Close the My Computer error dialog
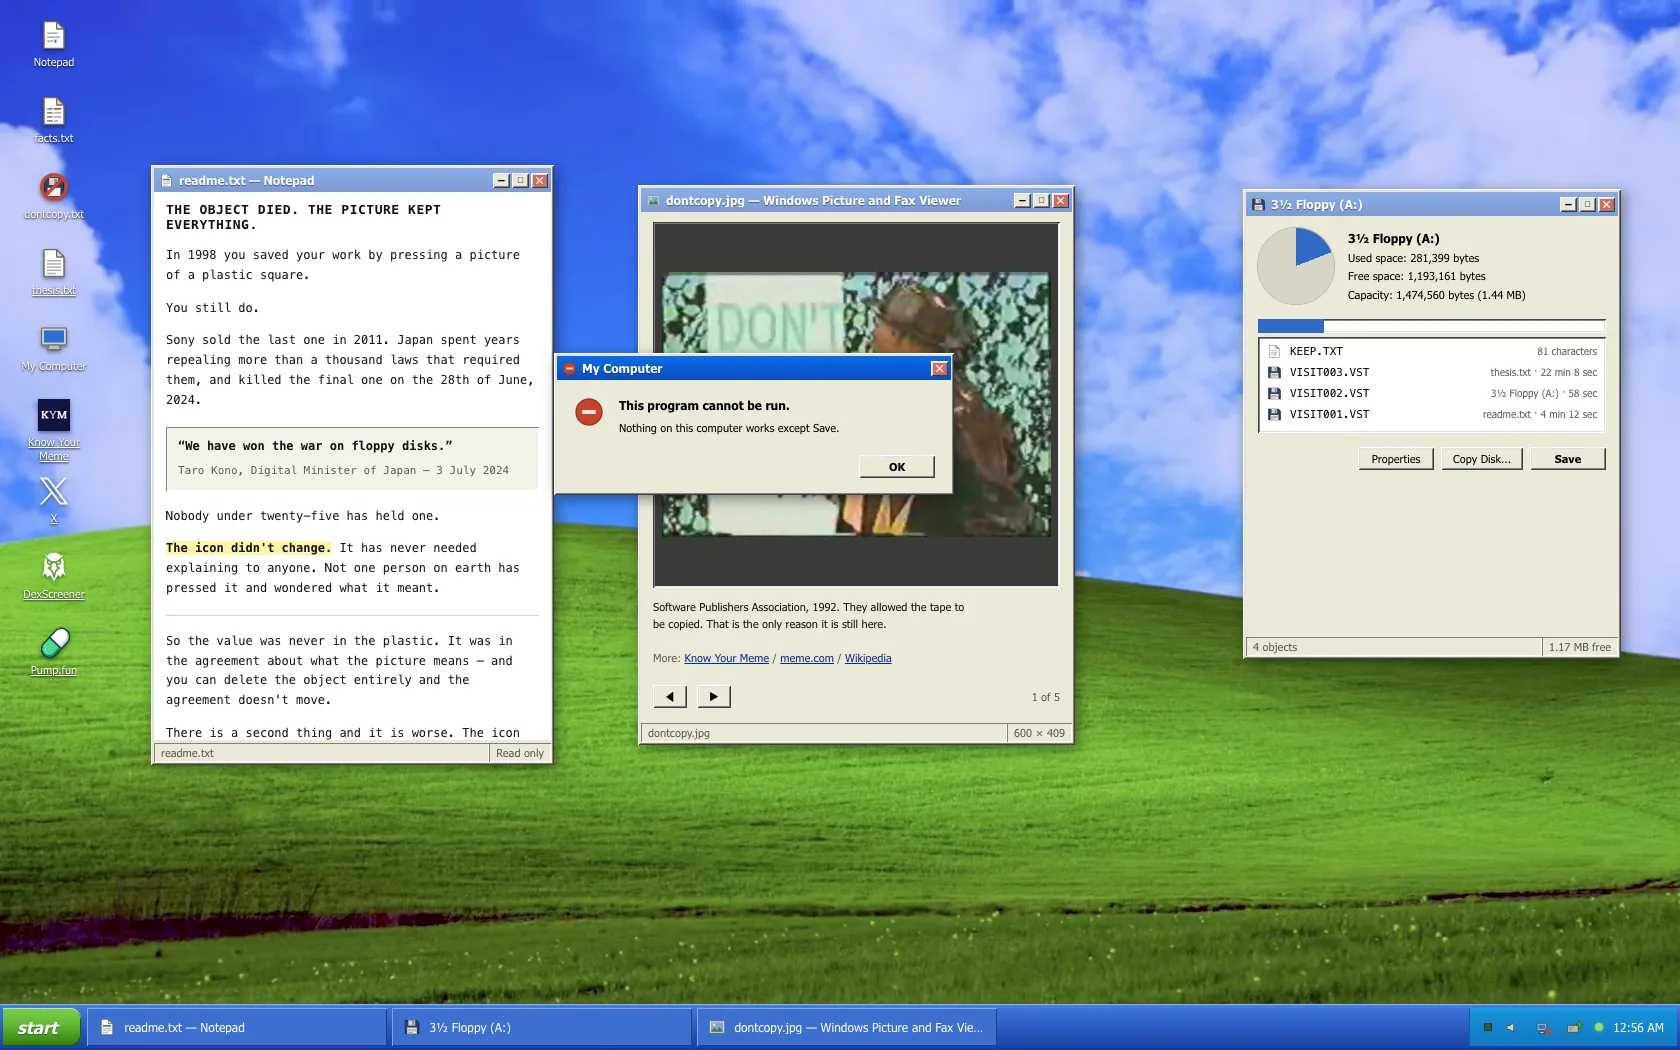The height and width of the screenshot is (1050, 1680). point(939,368)
